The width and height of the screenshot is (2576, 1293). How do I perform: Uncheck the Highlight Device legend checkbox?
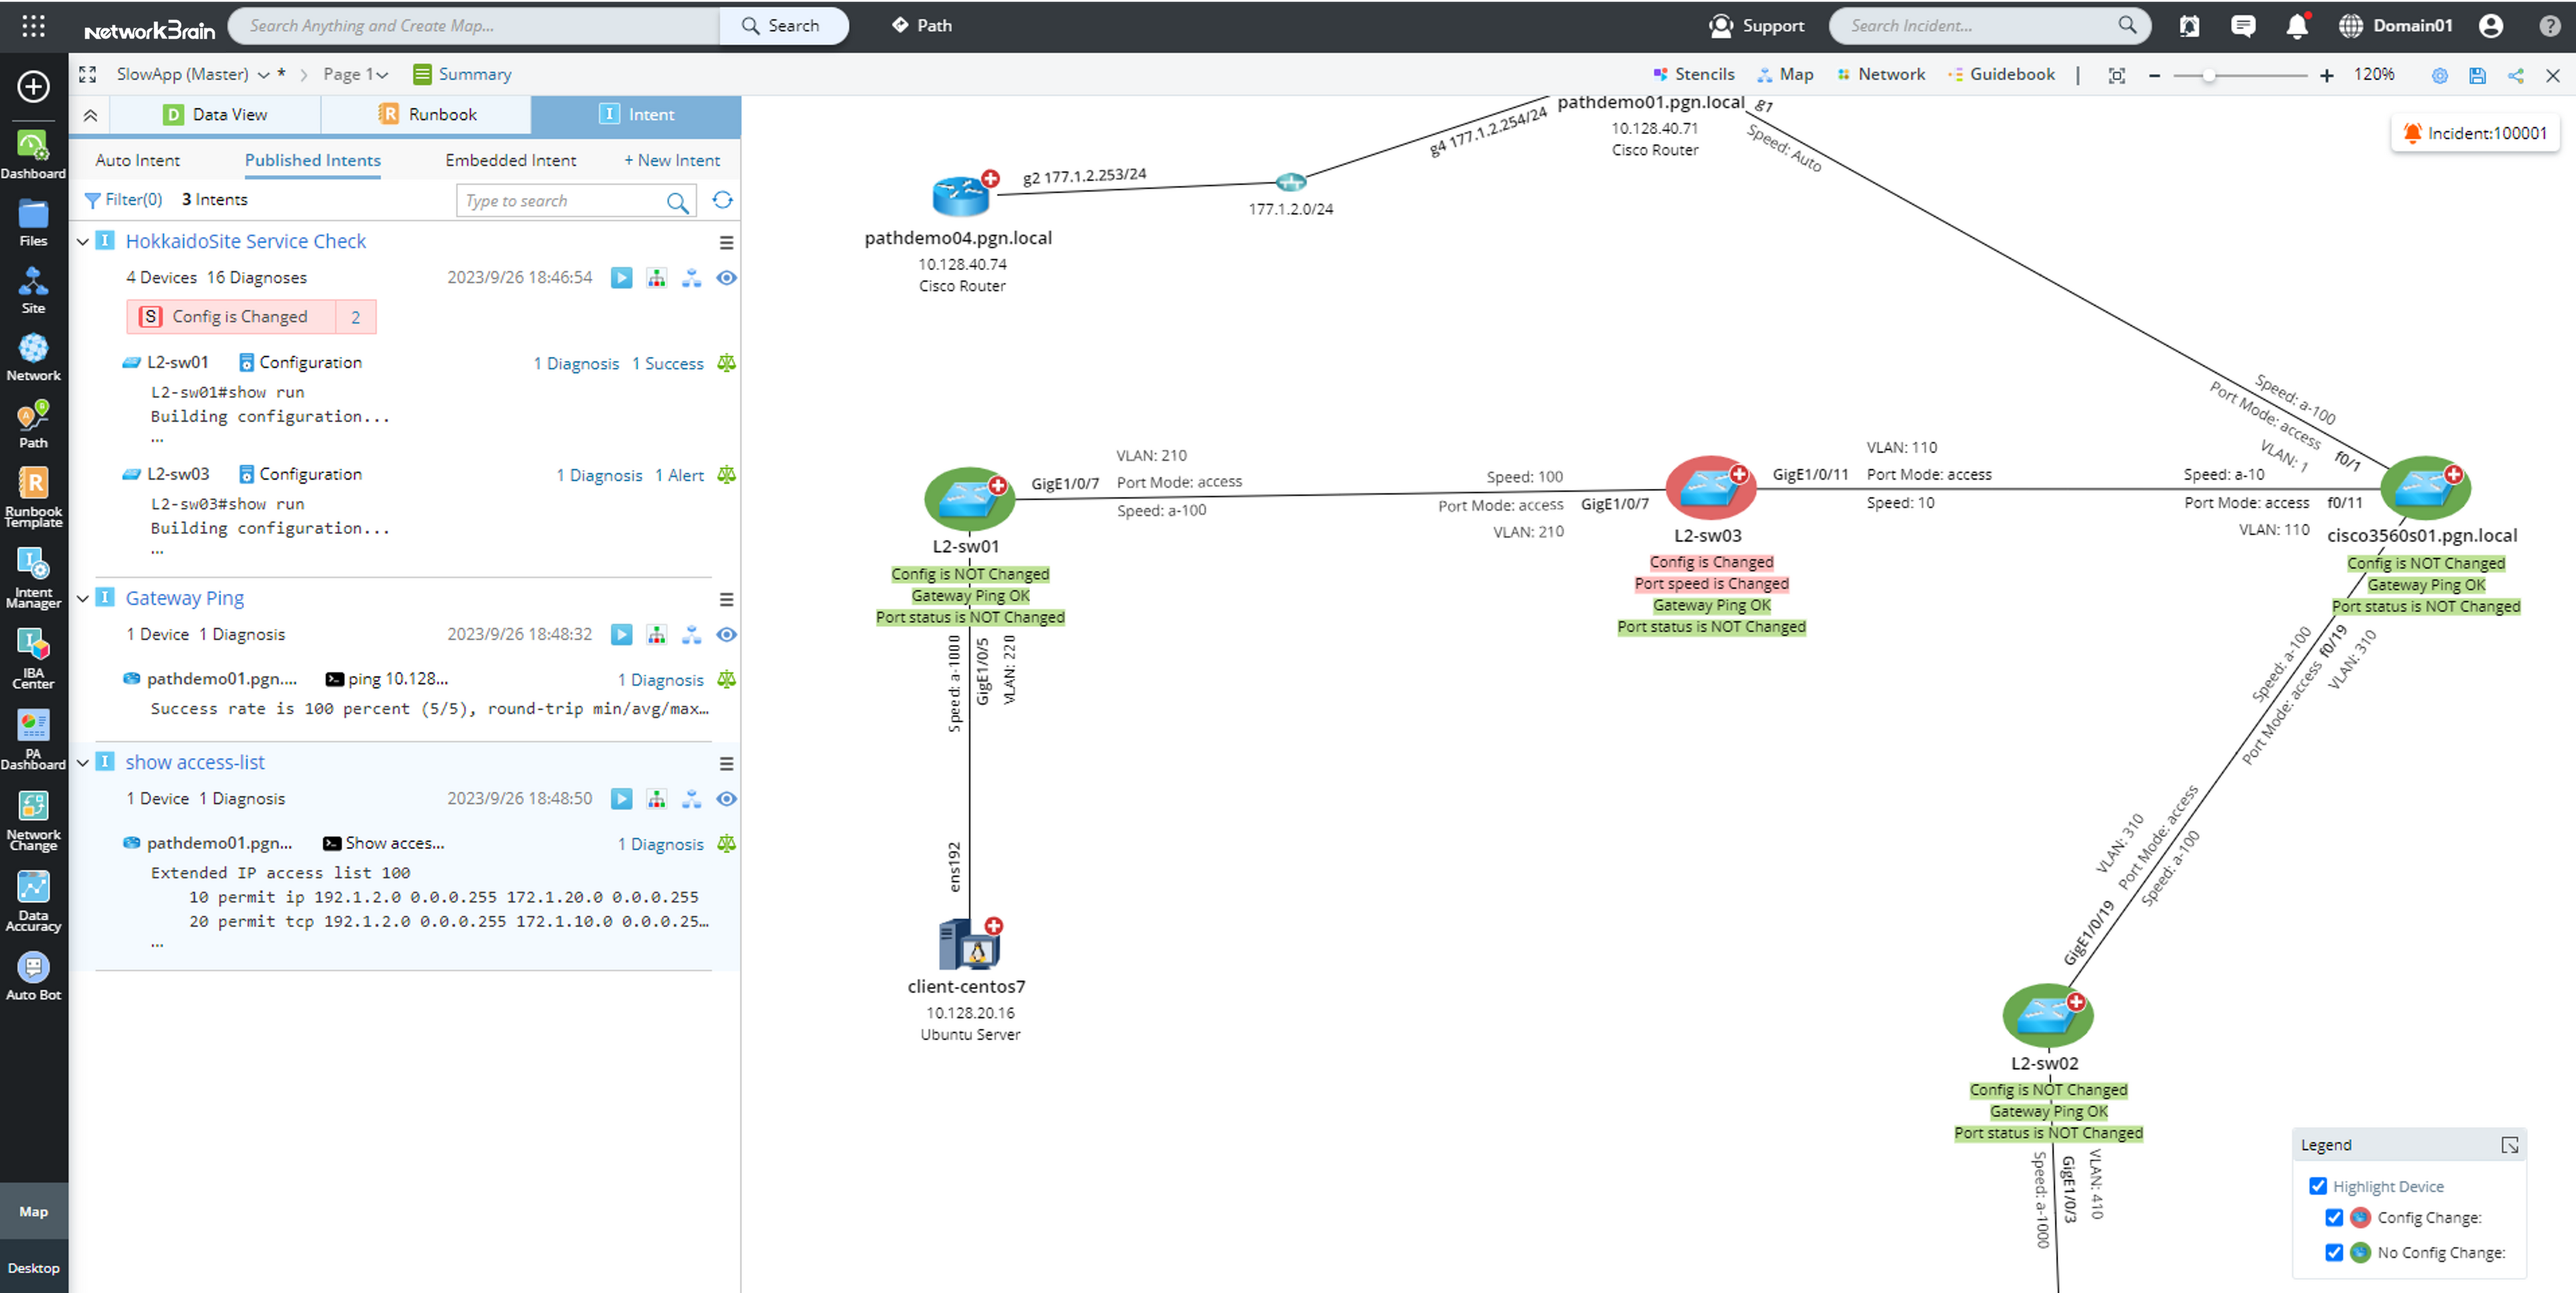point(2318,1186)
